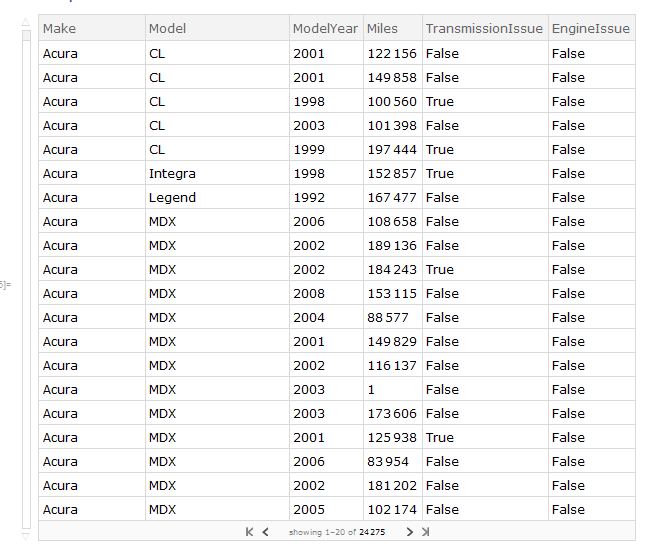This screenshot has height=554, width=659.
Task: Jump to last page of dataset
Action: [426, 532]
